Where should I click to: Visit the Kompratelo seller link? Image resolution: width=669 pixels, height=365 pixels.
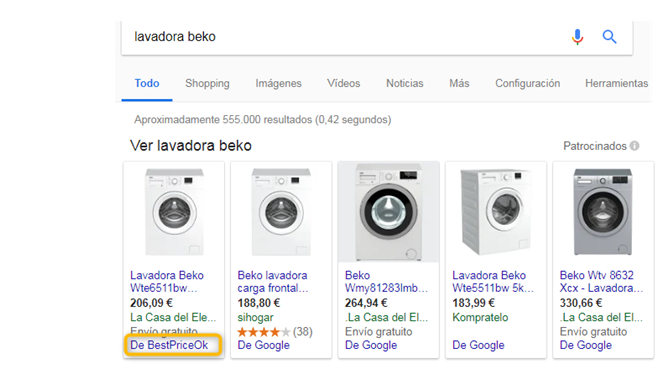click(x=480, y=318)
